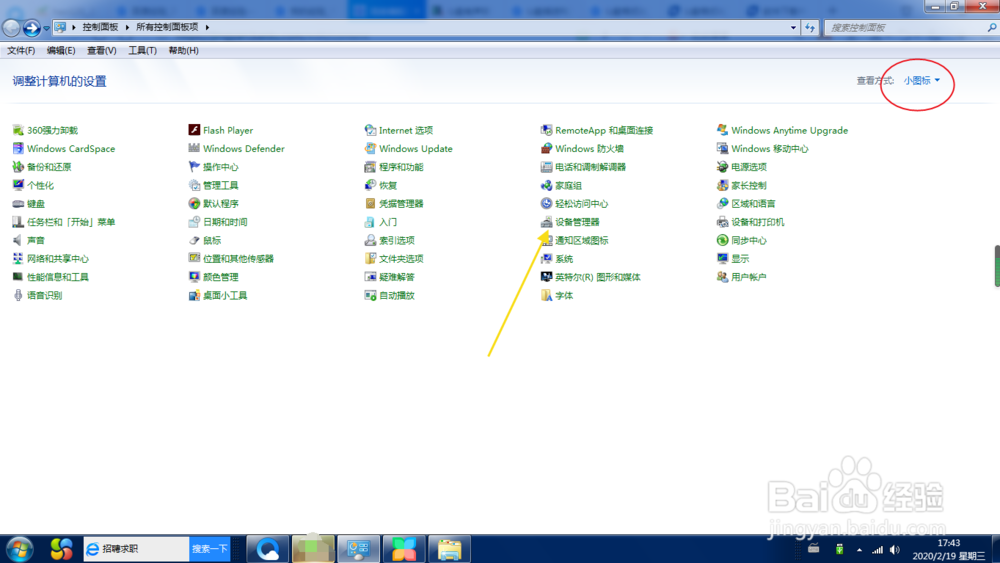Click the 字体 folder icon

click(546, 295)
